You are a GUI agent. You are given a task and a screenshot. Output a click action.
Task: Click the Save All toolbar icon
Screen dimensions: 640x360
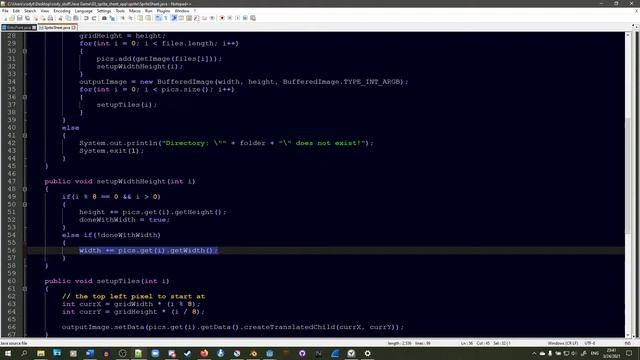click(x=27, y=18)
